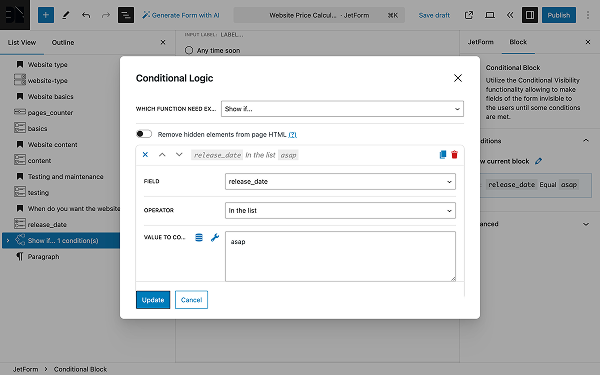Click the value textarea containing asap
The width and height of the screenshot is (600, 375).
pos(340,256)
